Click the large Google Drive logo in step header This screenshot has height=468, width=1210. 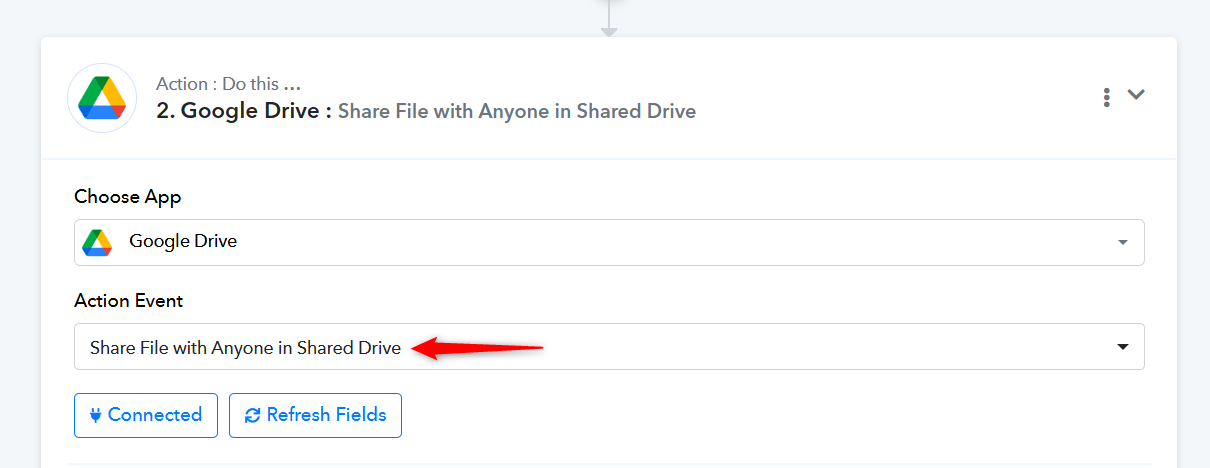pyautogui.click(x=102, y=98)
